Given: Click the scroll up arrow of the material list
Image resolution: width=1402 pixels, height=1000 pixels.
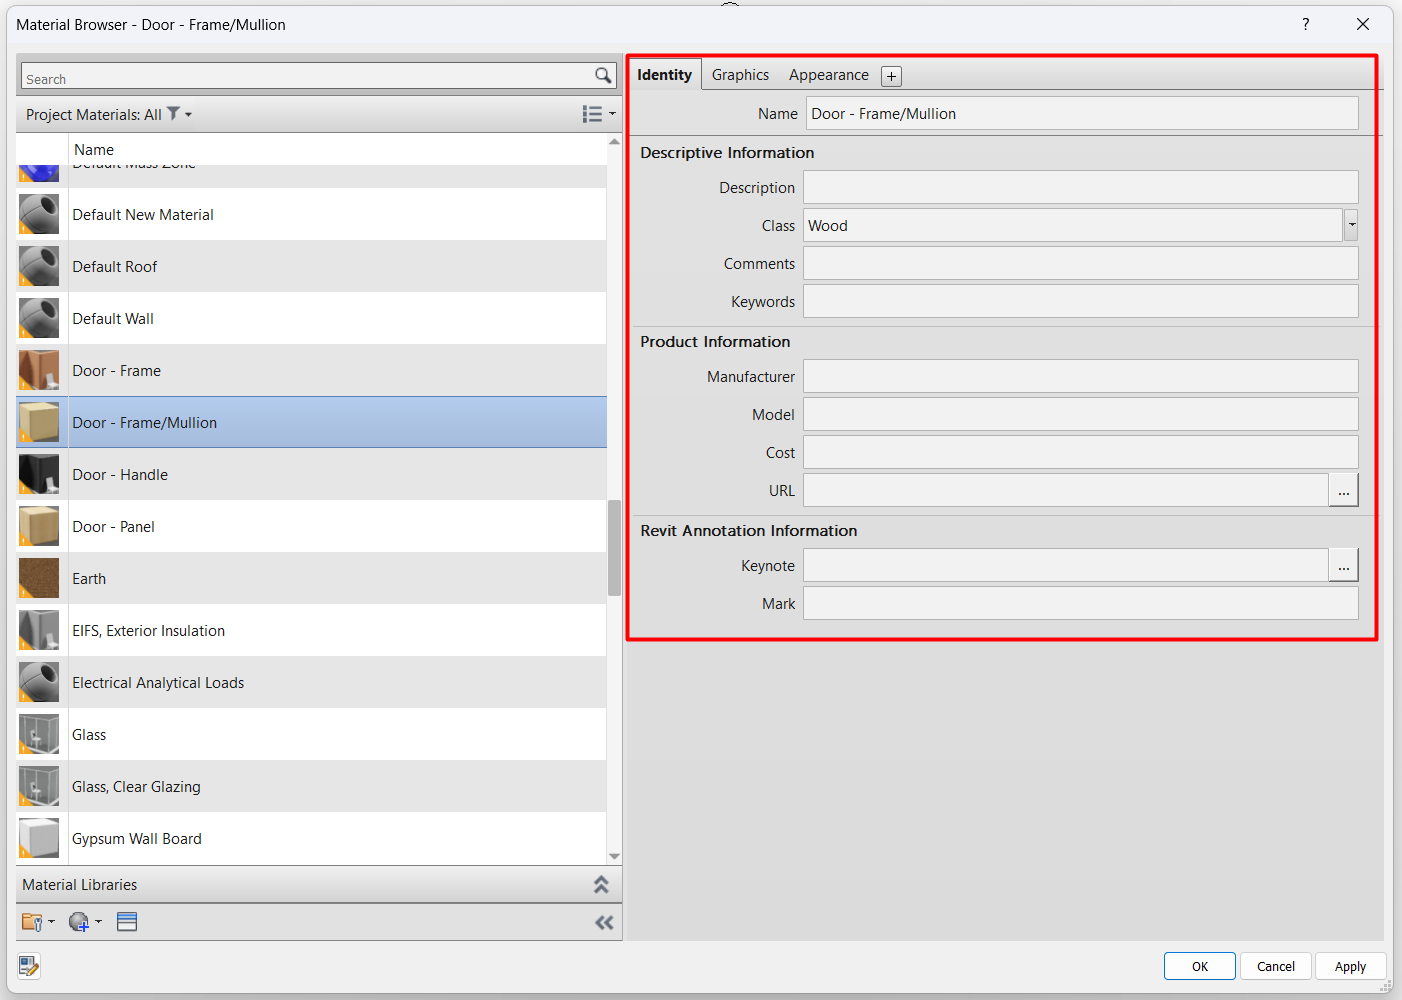Looking at the screenshot, I should 614,142.
